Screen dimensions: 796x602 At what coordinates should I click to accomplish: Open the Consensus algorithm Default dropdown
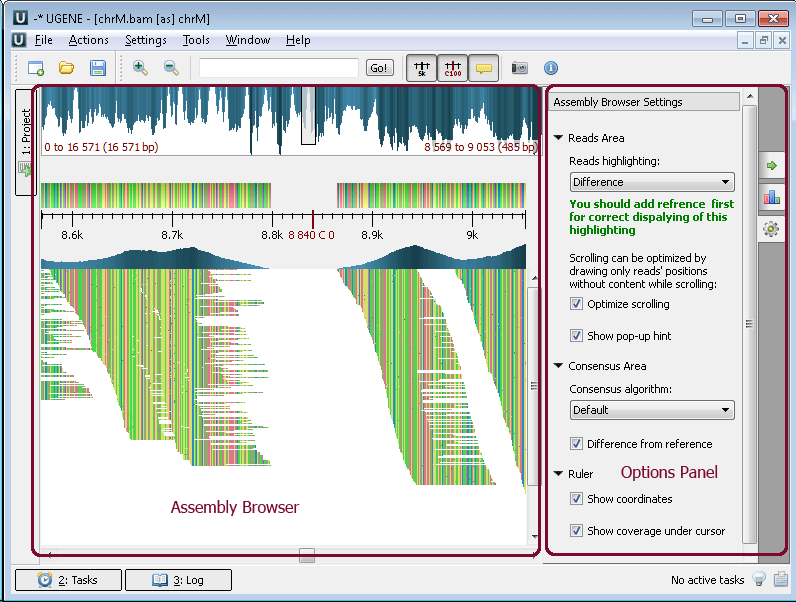652,410
